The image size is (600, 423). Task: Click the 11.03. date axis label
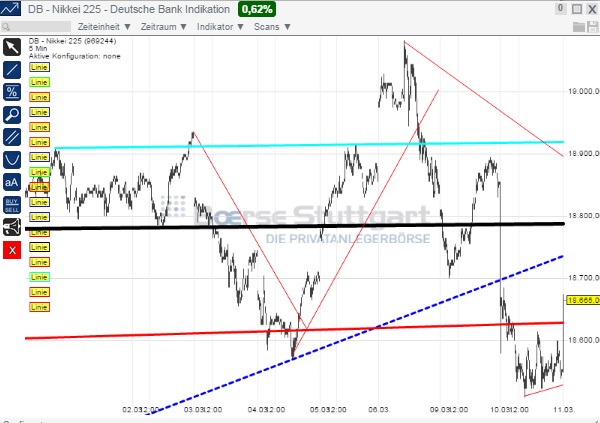tap(564, 410)
